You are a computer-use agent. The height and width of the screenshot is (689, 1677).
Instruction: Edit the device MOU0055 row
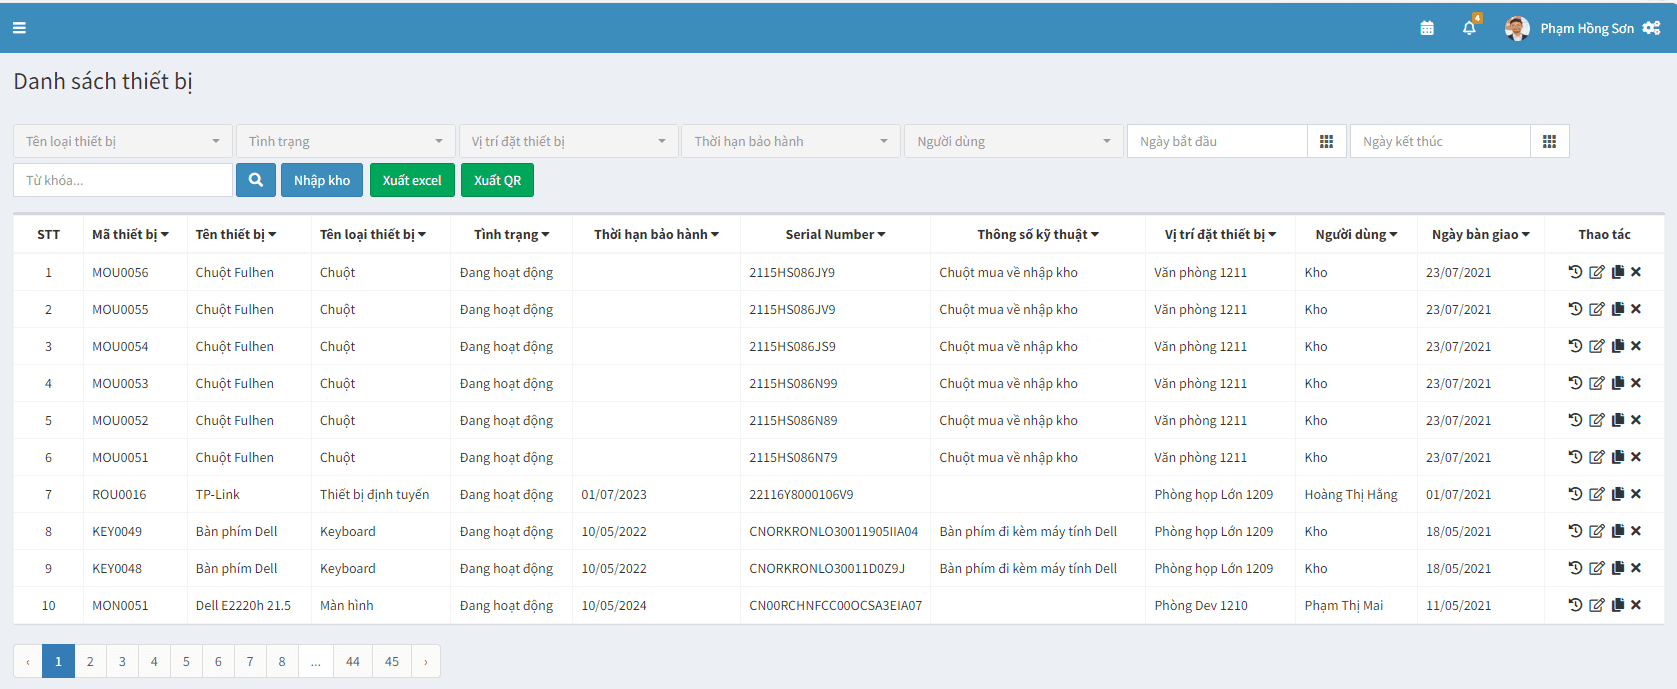point(1597,309)
